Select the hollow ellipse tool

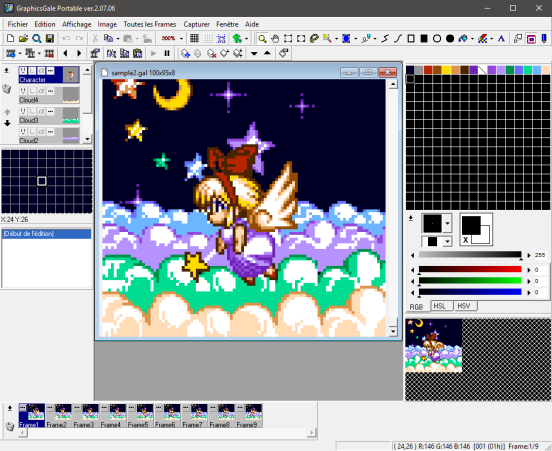[437, 38]
